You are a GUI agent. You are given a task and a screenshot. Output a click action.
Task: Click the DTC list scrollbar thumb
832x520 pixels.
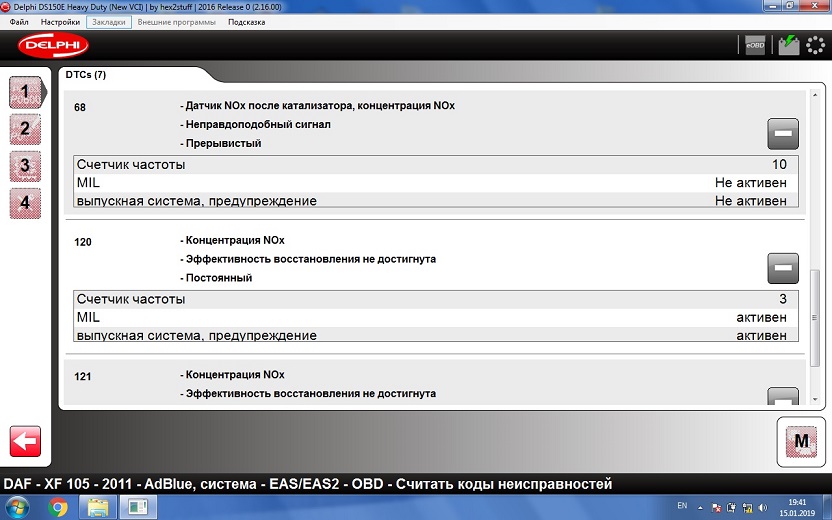coord(815,318)
